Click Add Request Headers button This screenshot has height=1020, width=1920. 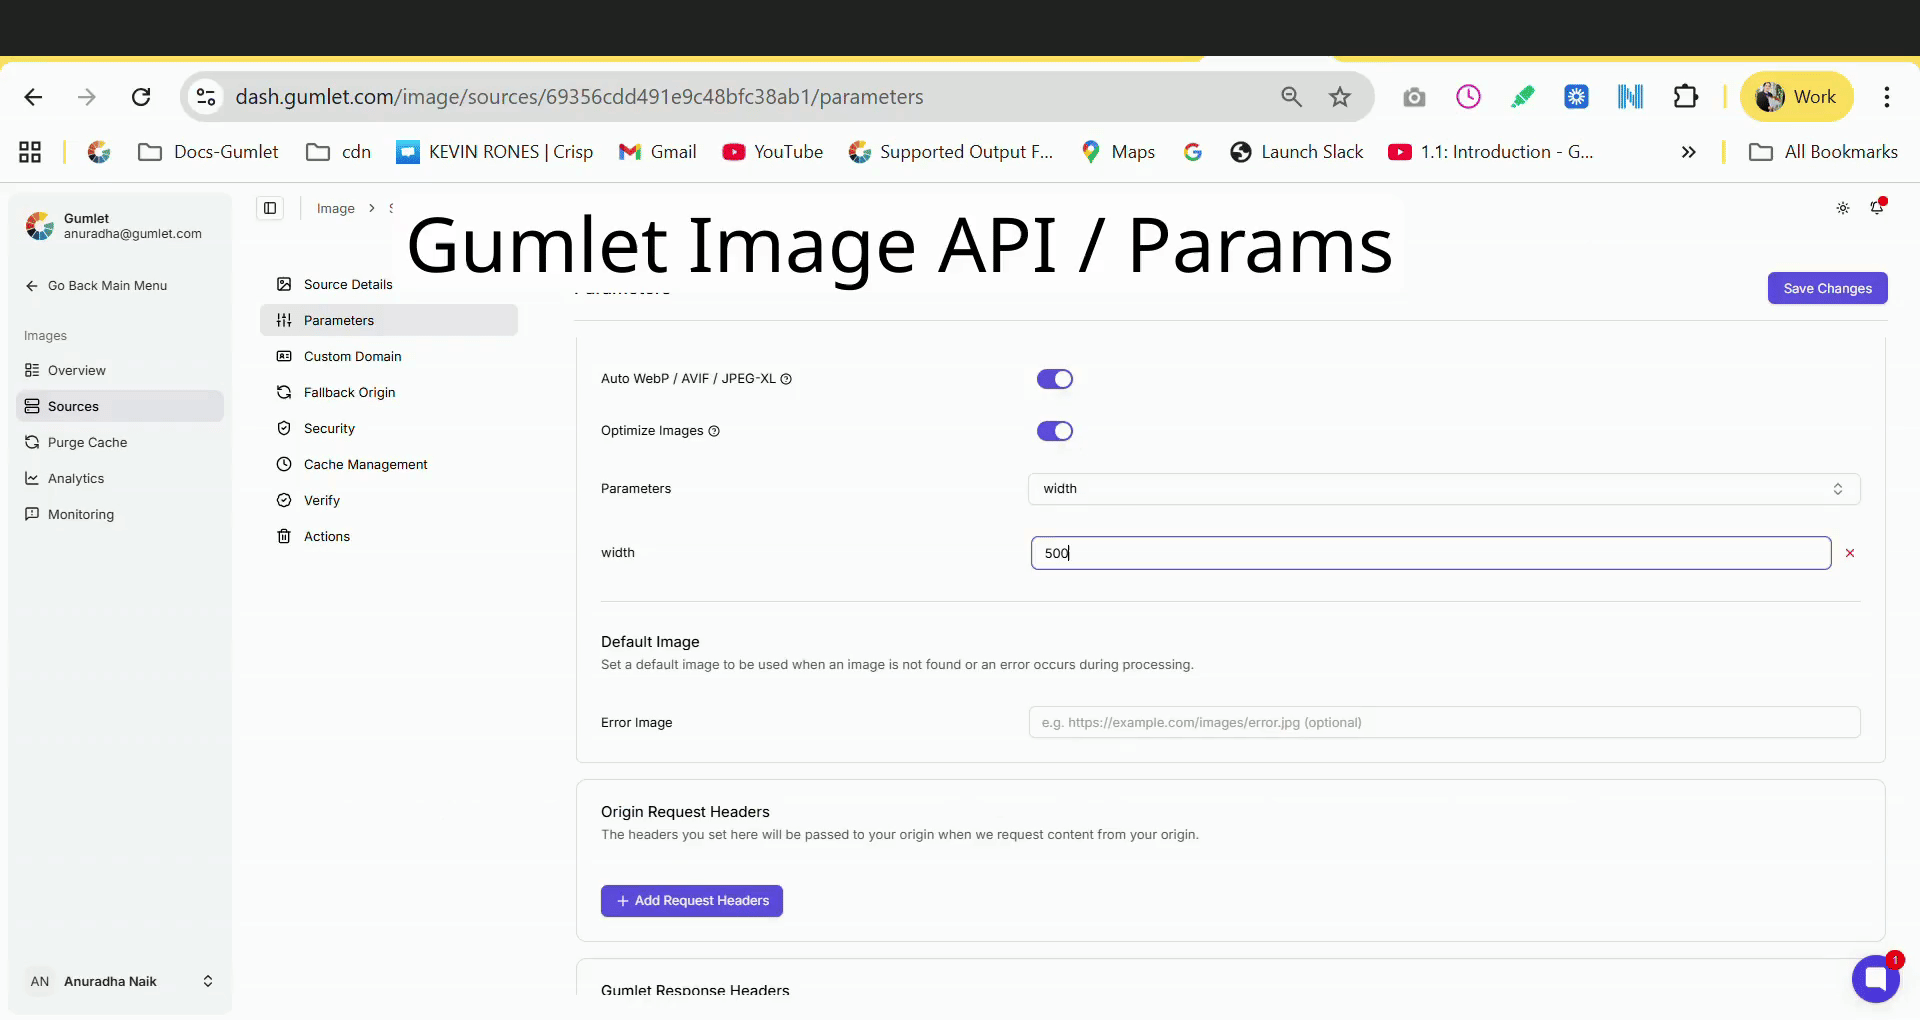(692, 901)
